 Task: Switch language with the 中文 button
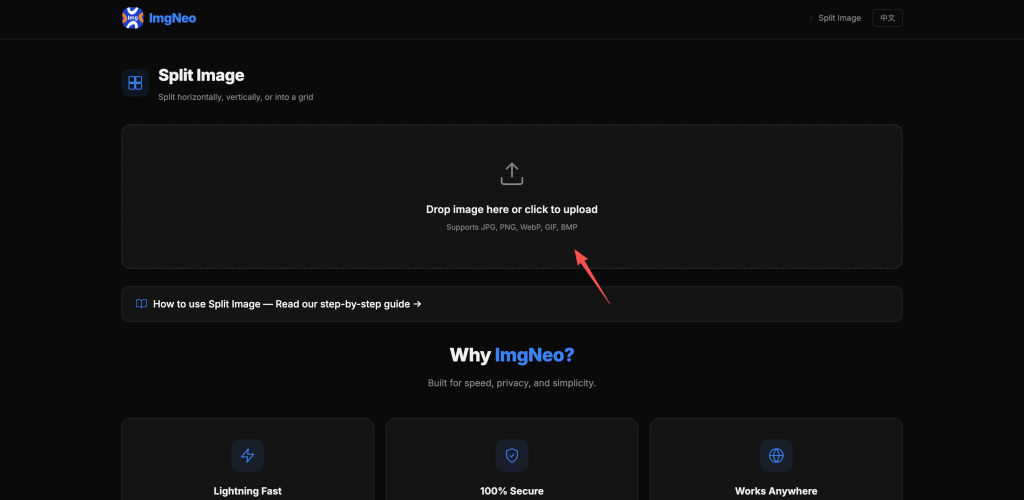pos(887,18)
